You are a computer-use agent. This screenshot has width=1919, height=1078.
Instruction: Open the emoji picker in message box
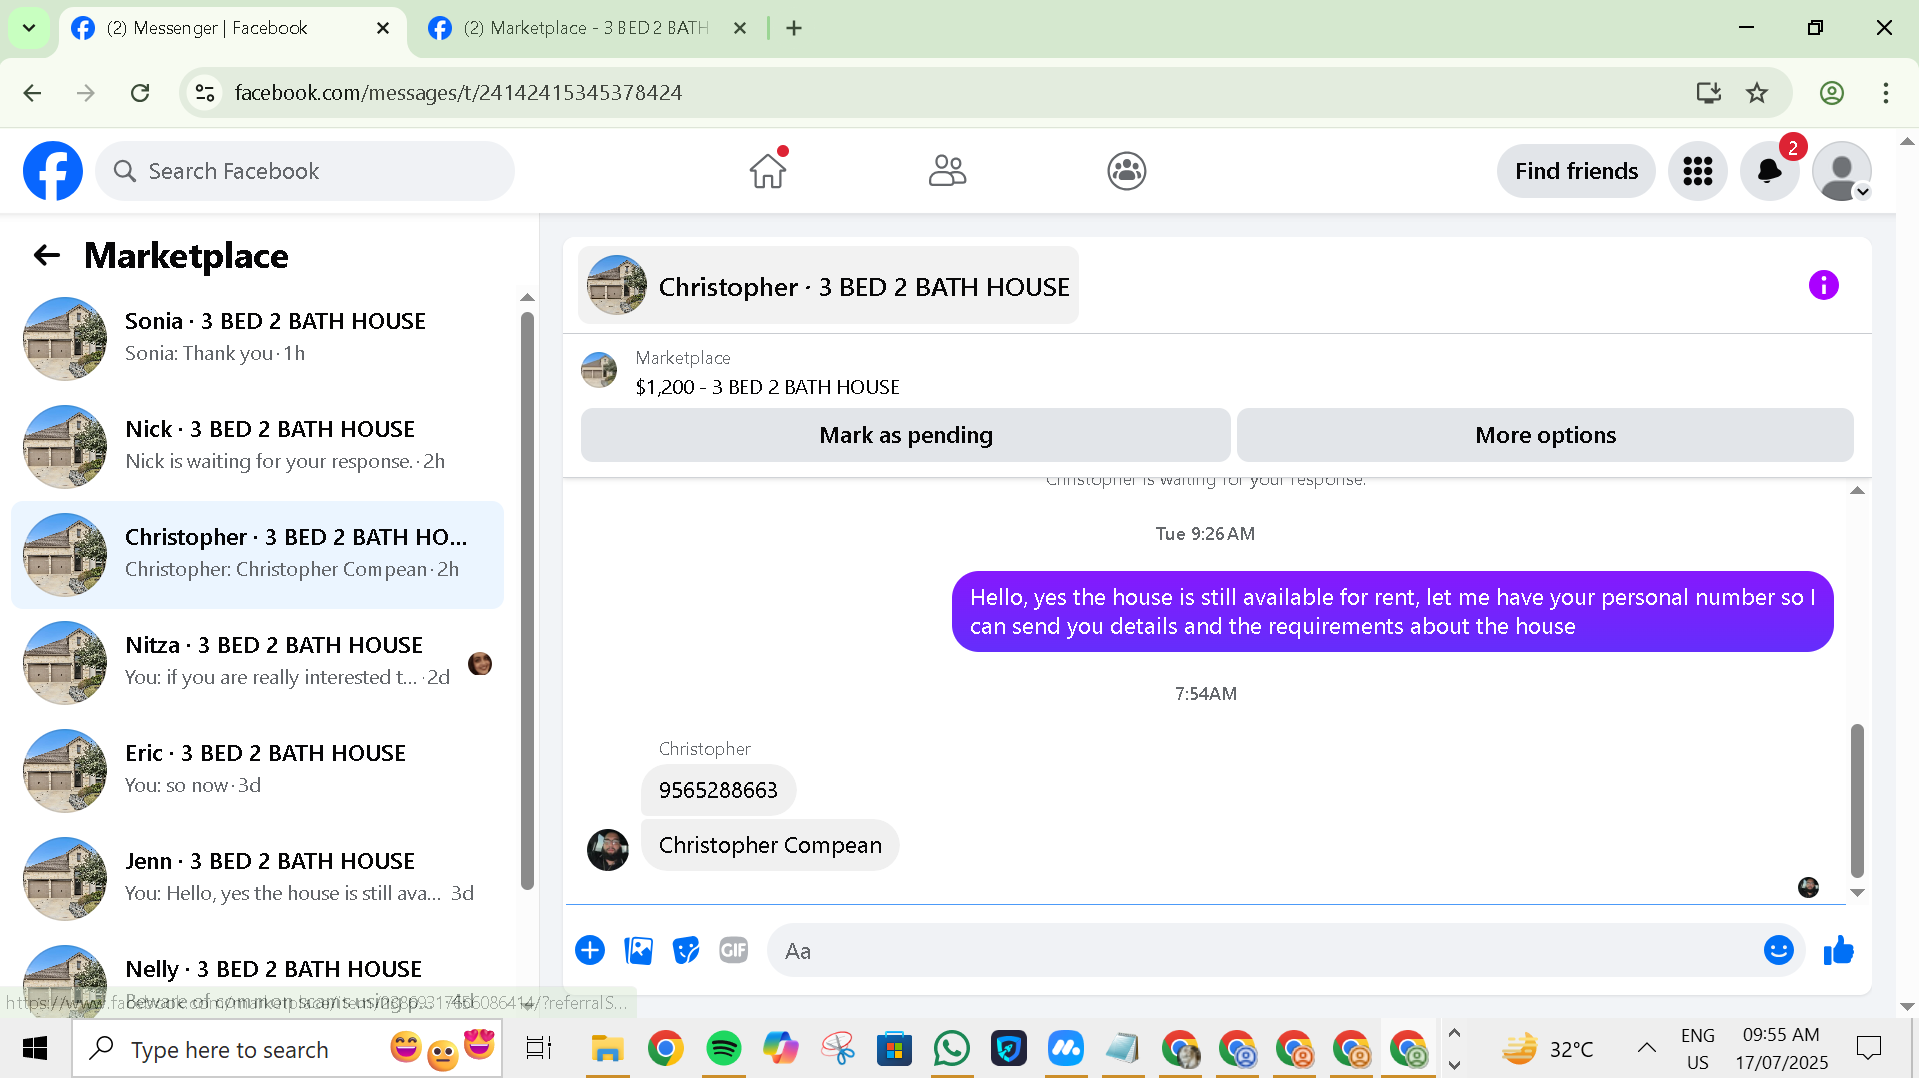pos(1778,950)
